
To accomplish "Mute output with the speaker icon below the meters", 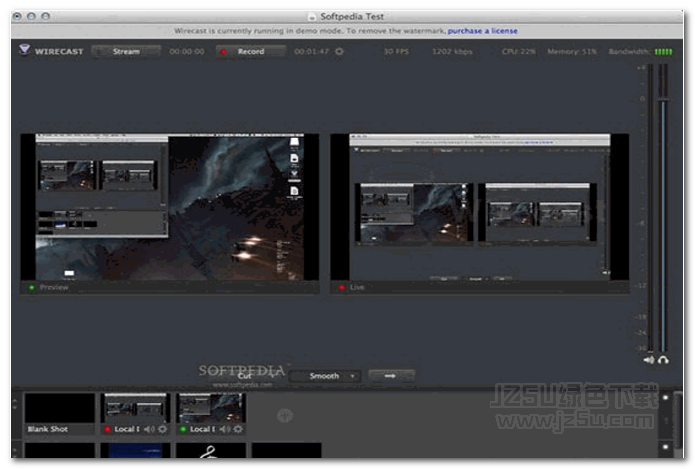I will [649, 360].
